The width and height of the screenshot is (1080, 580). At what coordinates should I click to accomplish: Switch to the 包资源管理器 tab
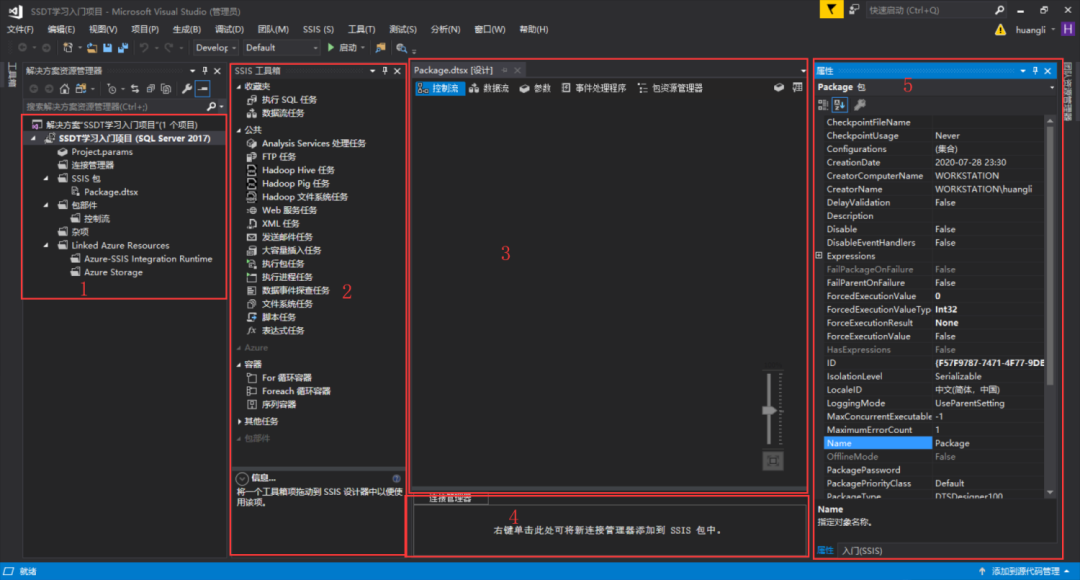pos(670,88)
